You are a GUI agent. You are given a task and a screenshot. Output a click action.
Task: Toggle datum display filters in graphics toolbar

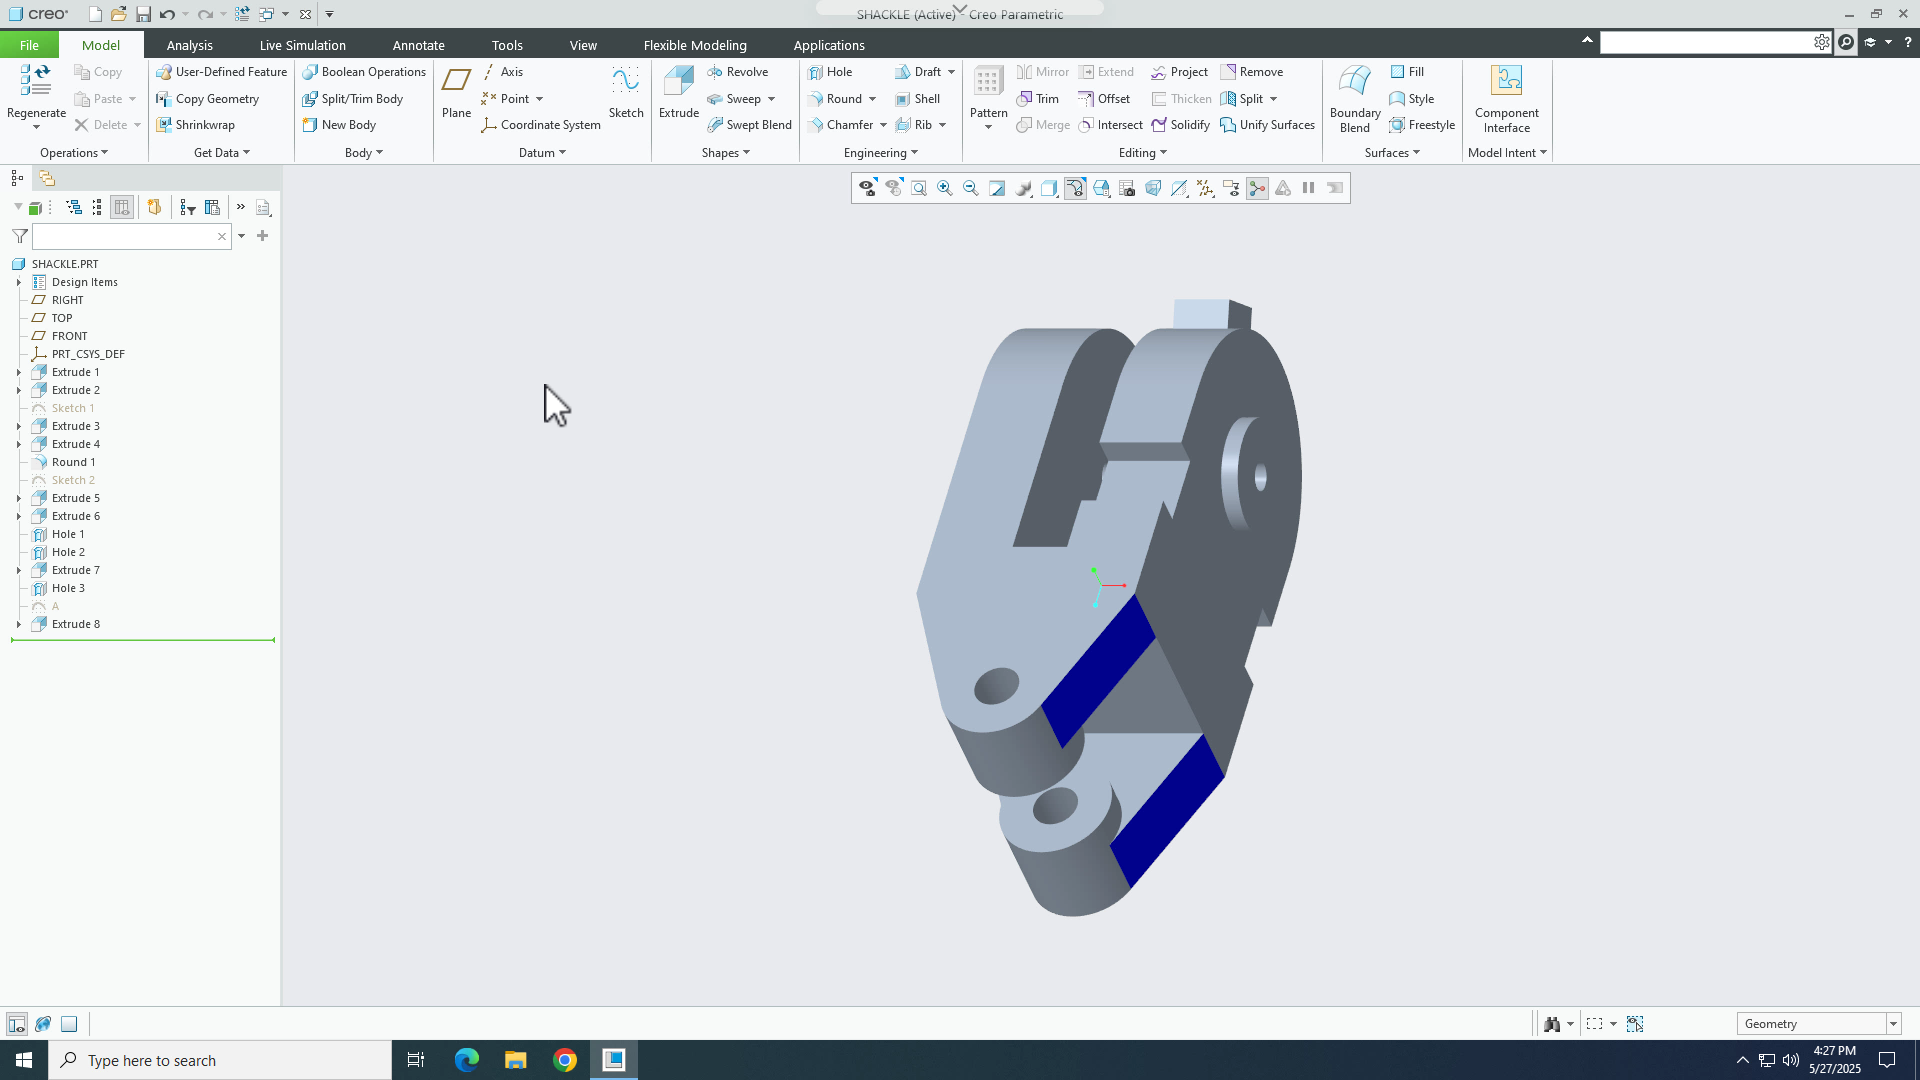(x=1204, y=188)
